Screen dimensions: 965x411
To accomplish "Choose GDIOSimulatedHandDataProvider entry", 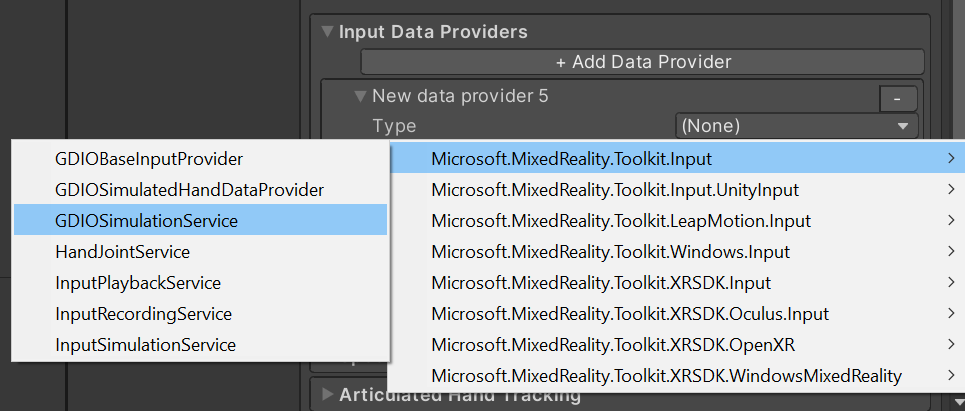I will pos(201,190).
